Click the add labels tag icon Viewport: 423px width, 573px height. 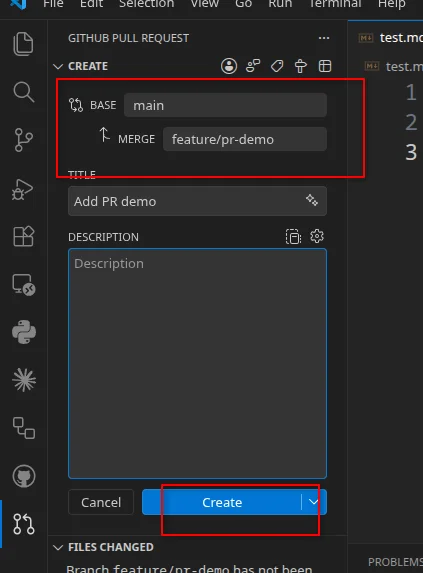(x=277, y=66)
